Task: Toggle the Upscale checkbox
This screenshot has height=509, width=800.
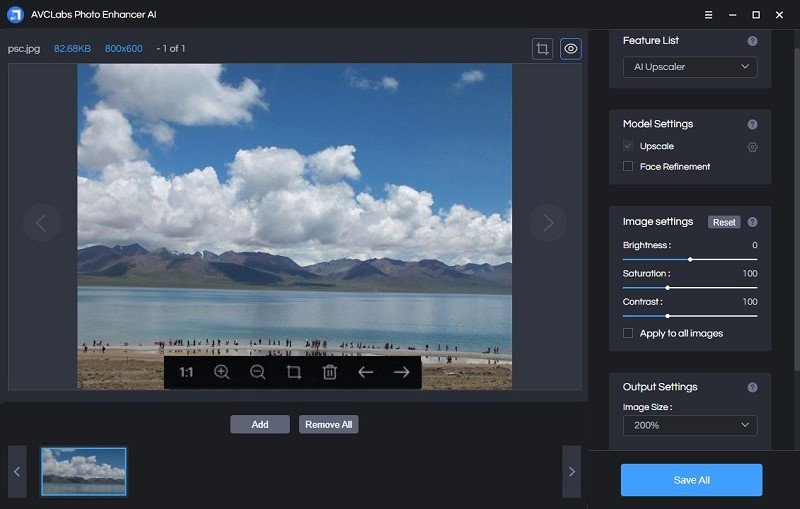Action: pos(628,146)
